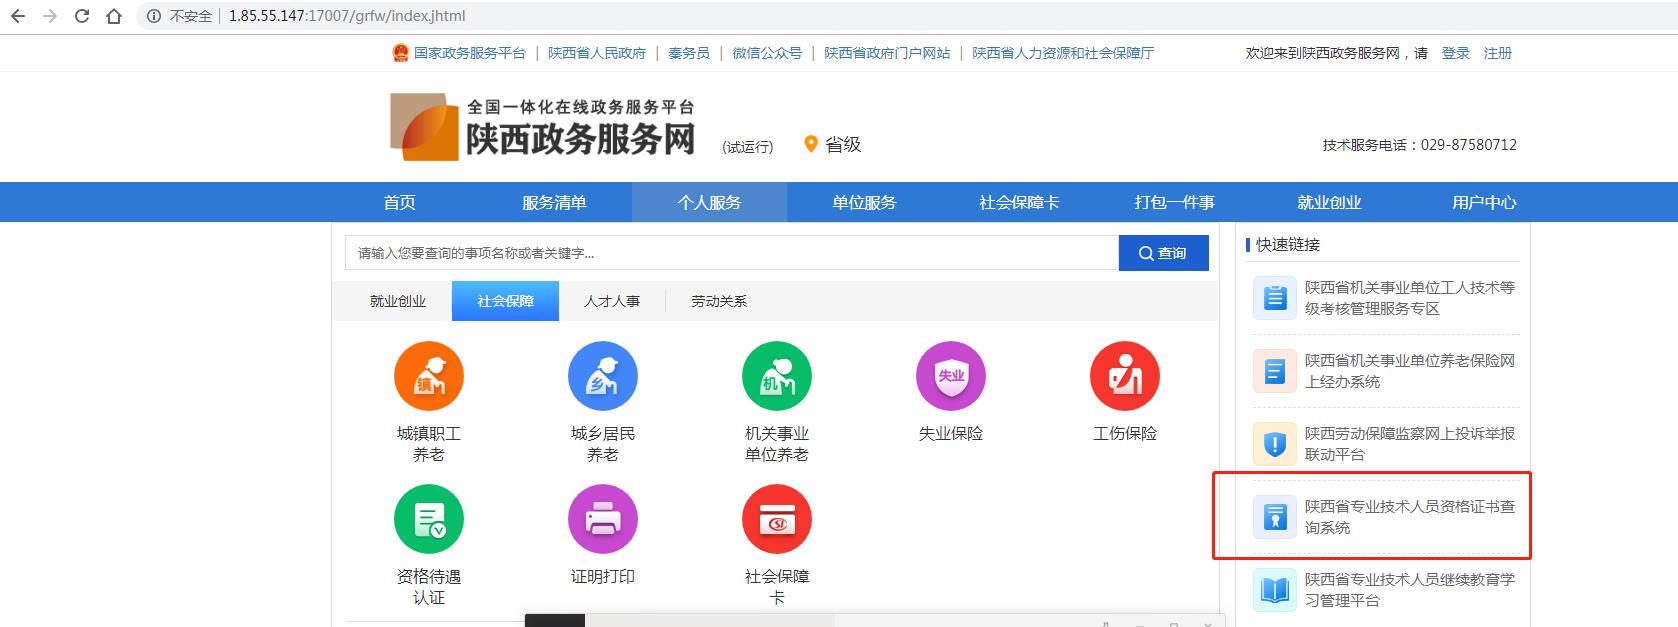The image size is (1678, 627).
Task: Select the 机关事业单位养老 icon
Action: (x=777, y=377)
